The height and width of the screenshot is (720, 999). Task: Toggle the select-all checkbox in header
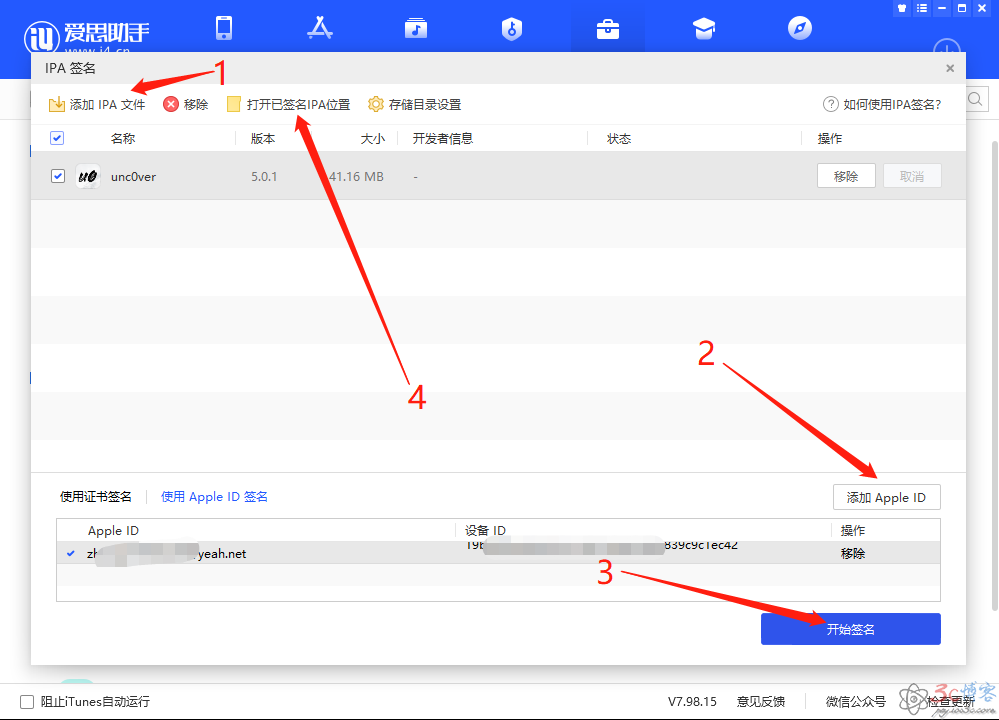pyautogui.click(x=57, y=138)
